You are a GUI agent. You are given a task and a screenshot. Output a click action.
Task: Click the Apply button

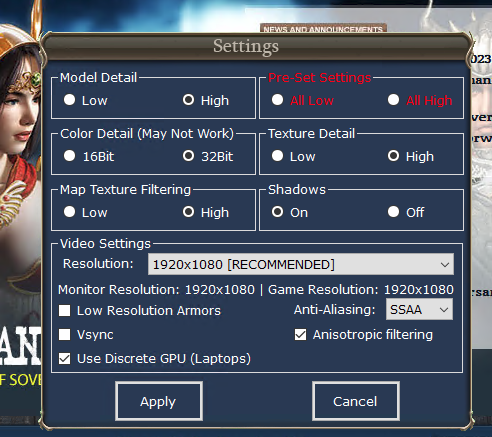tap(159, 401)
